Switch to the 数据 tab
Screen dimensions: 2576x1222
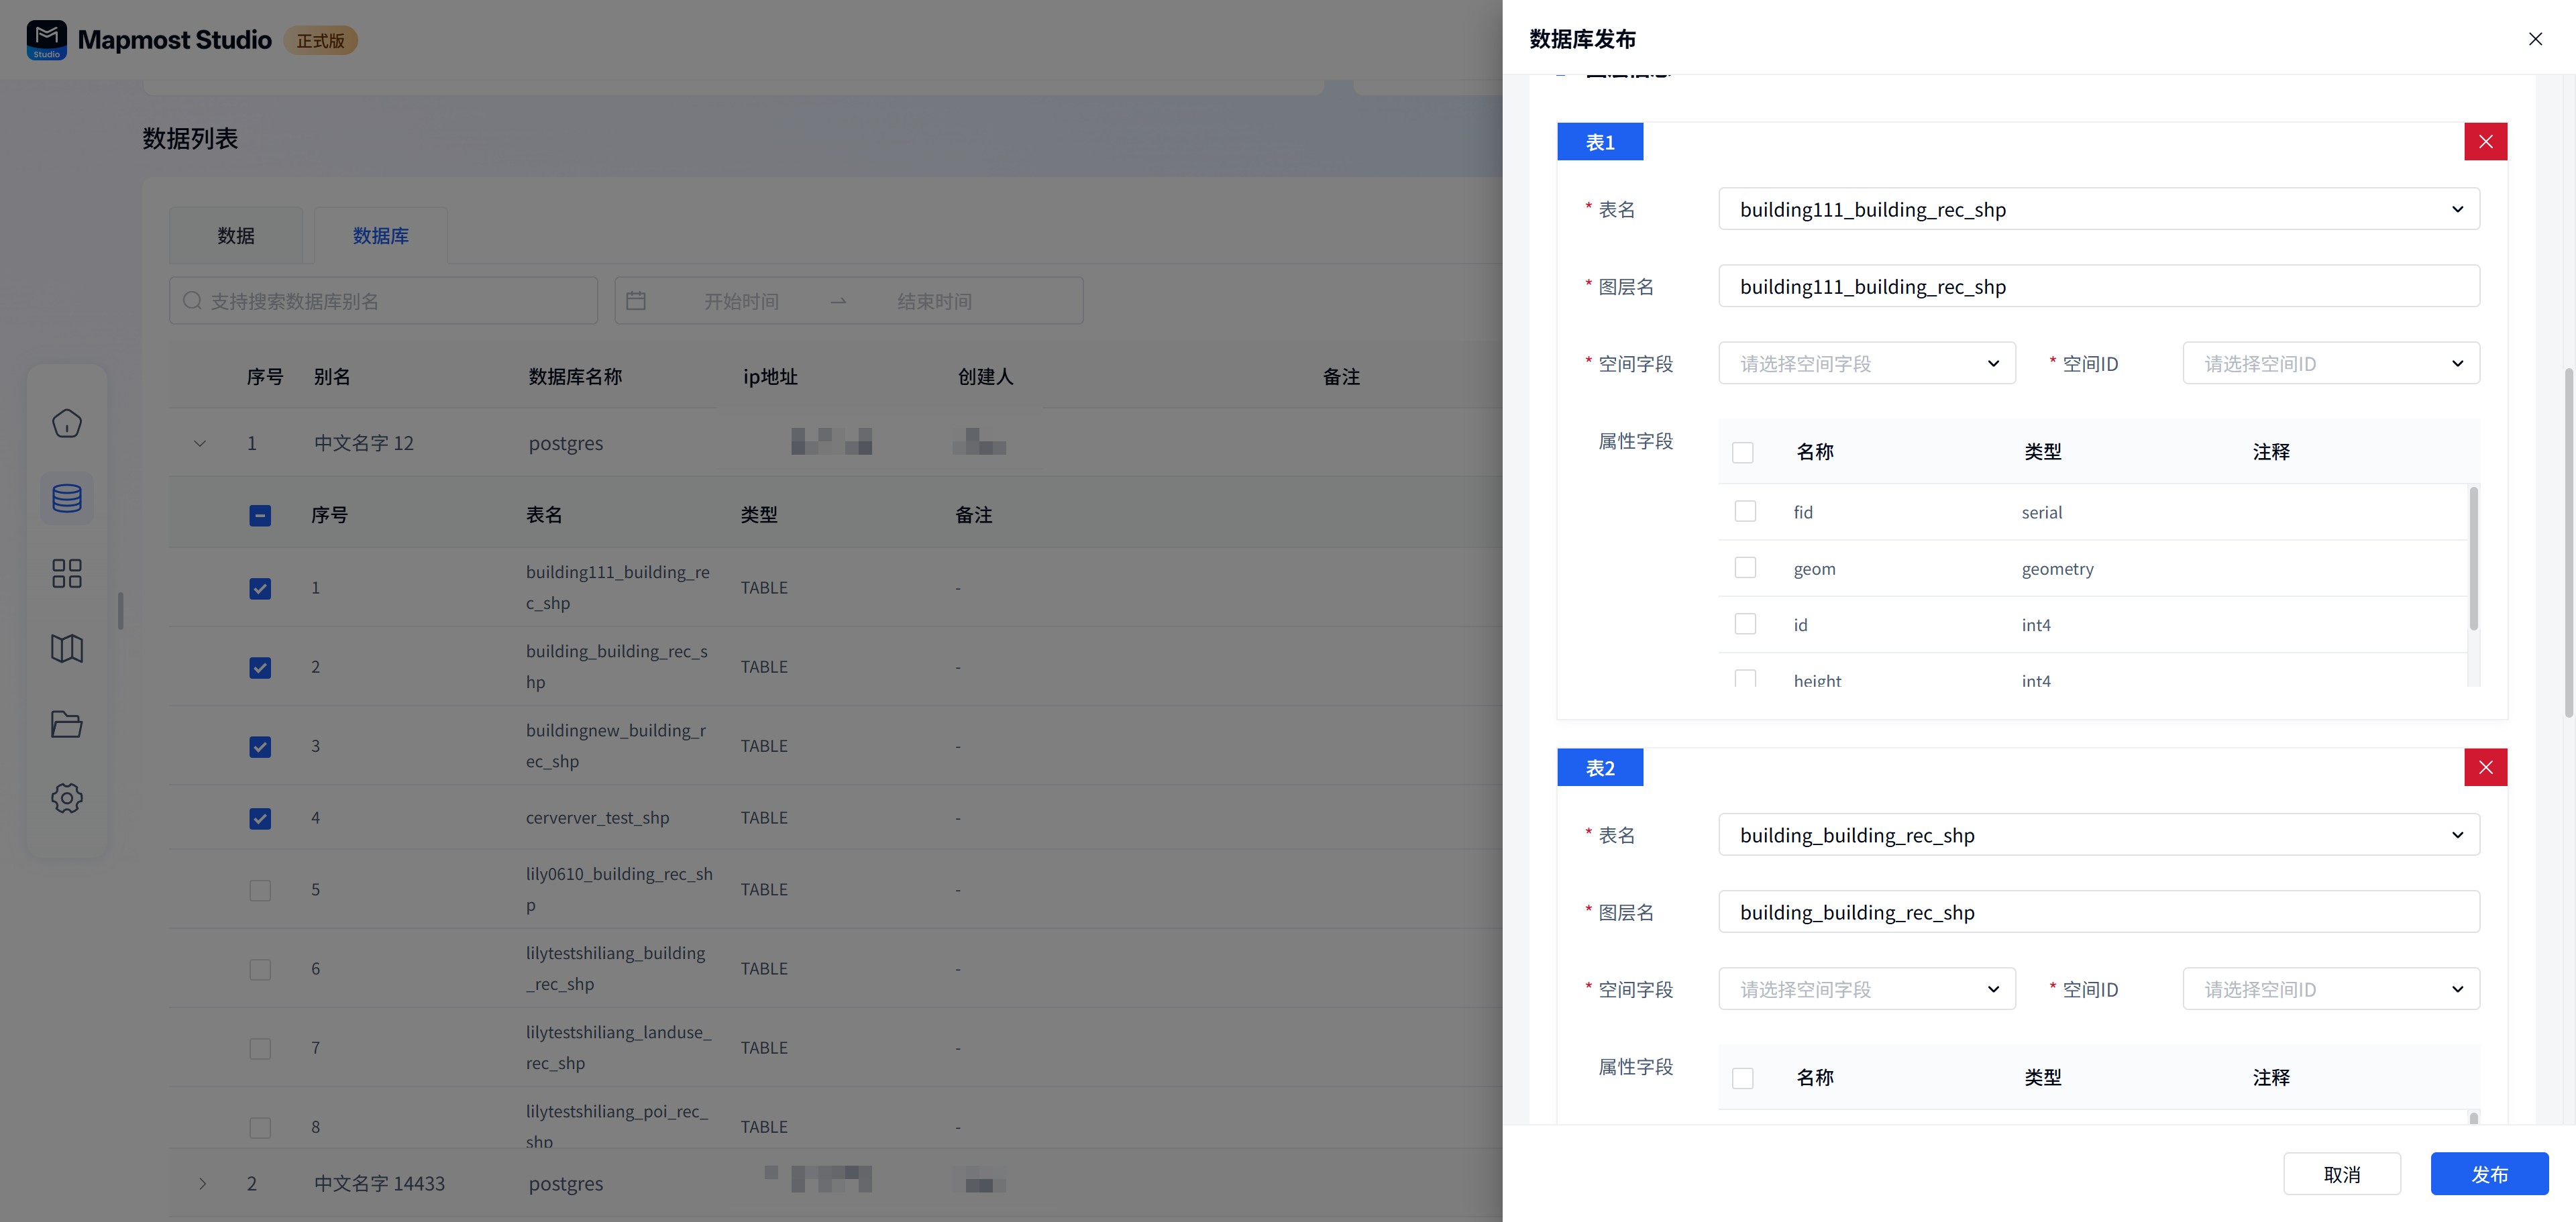point(236,235)
